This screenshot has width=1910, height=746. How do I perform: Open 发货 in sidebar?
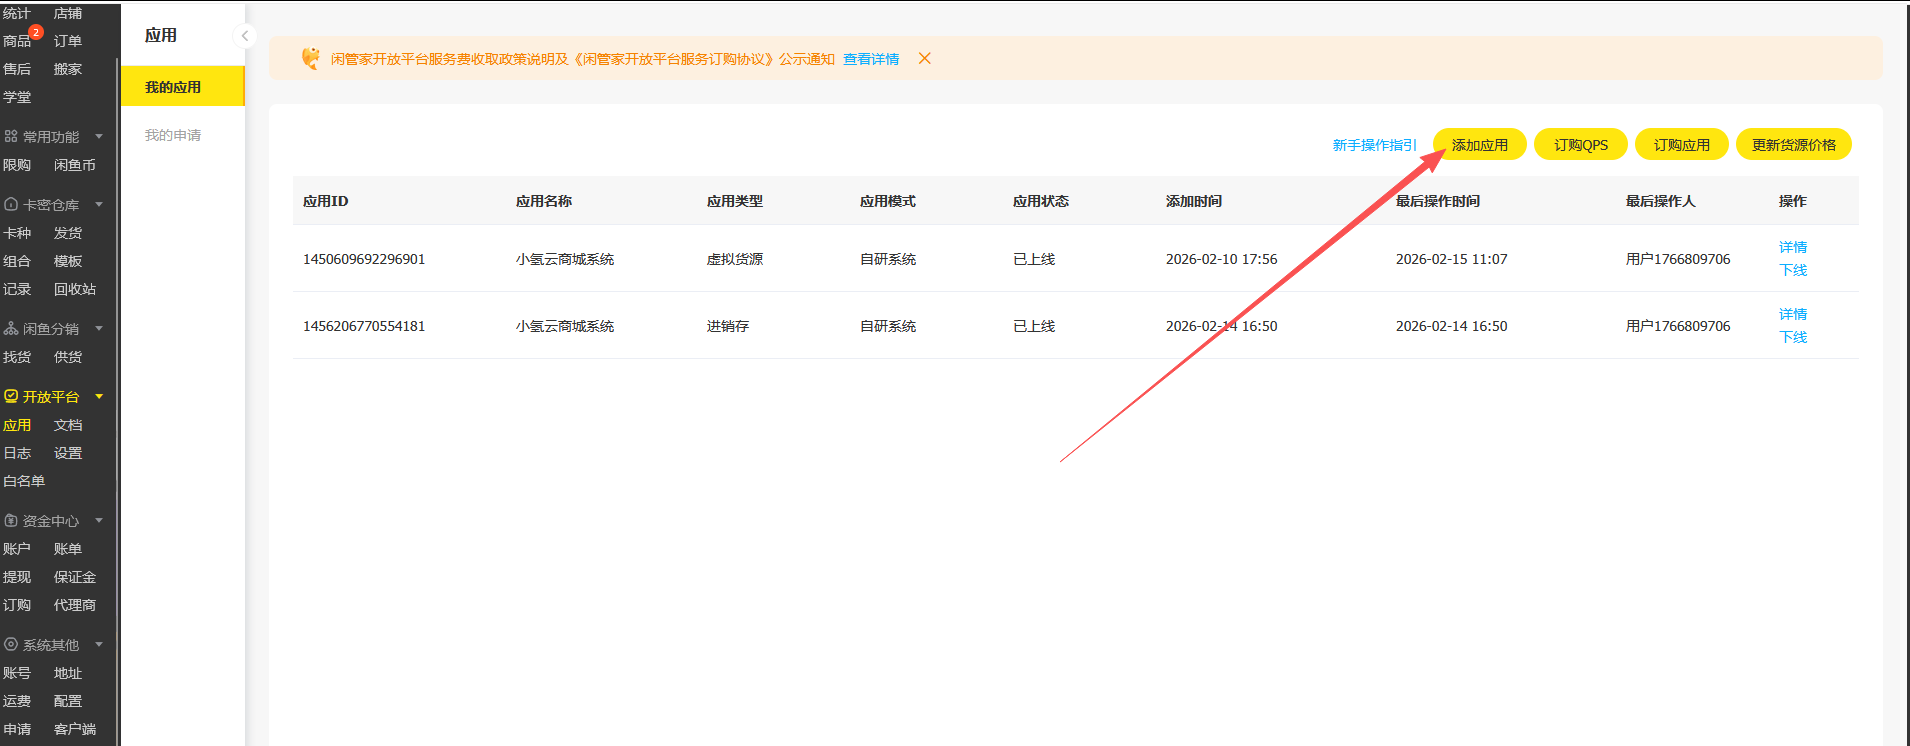[x=68, y=233]
